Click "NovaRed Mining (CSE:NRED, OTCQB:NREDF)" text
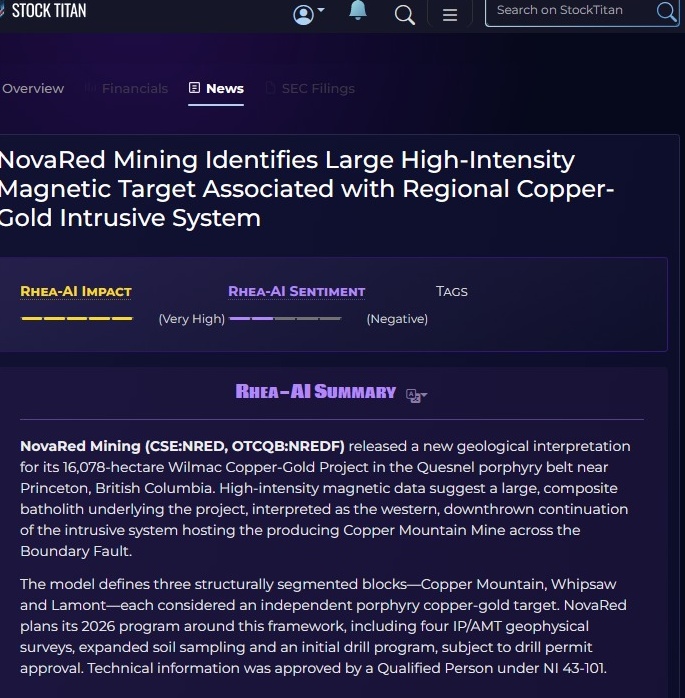The width and height of the screenshot is (685, 698). pos(182,446)
